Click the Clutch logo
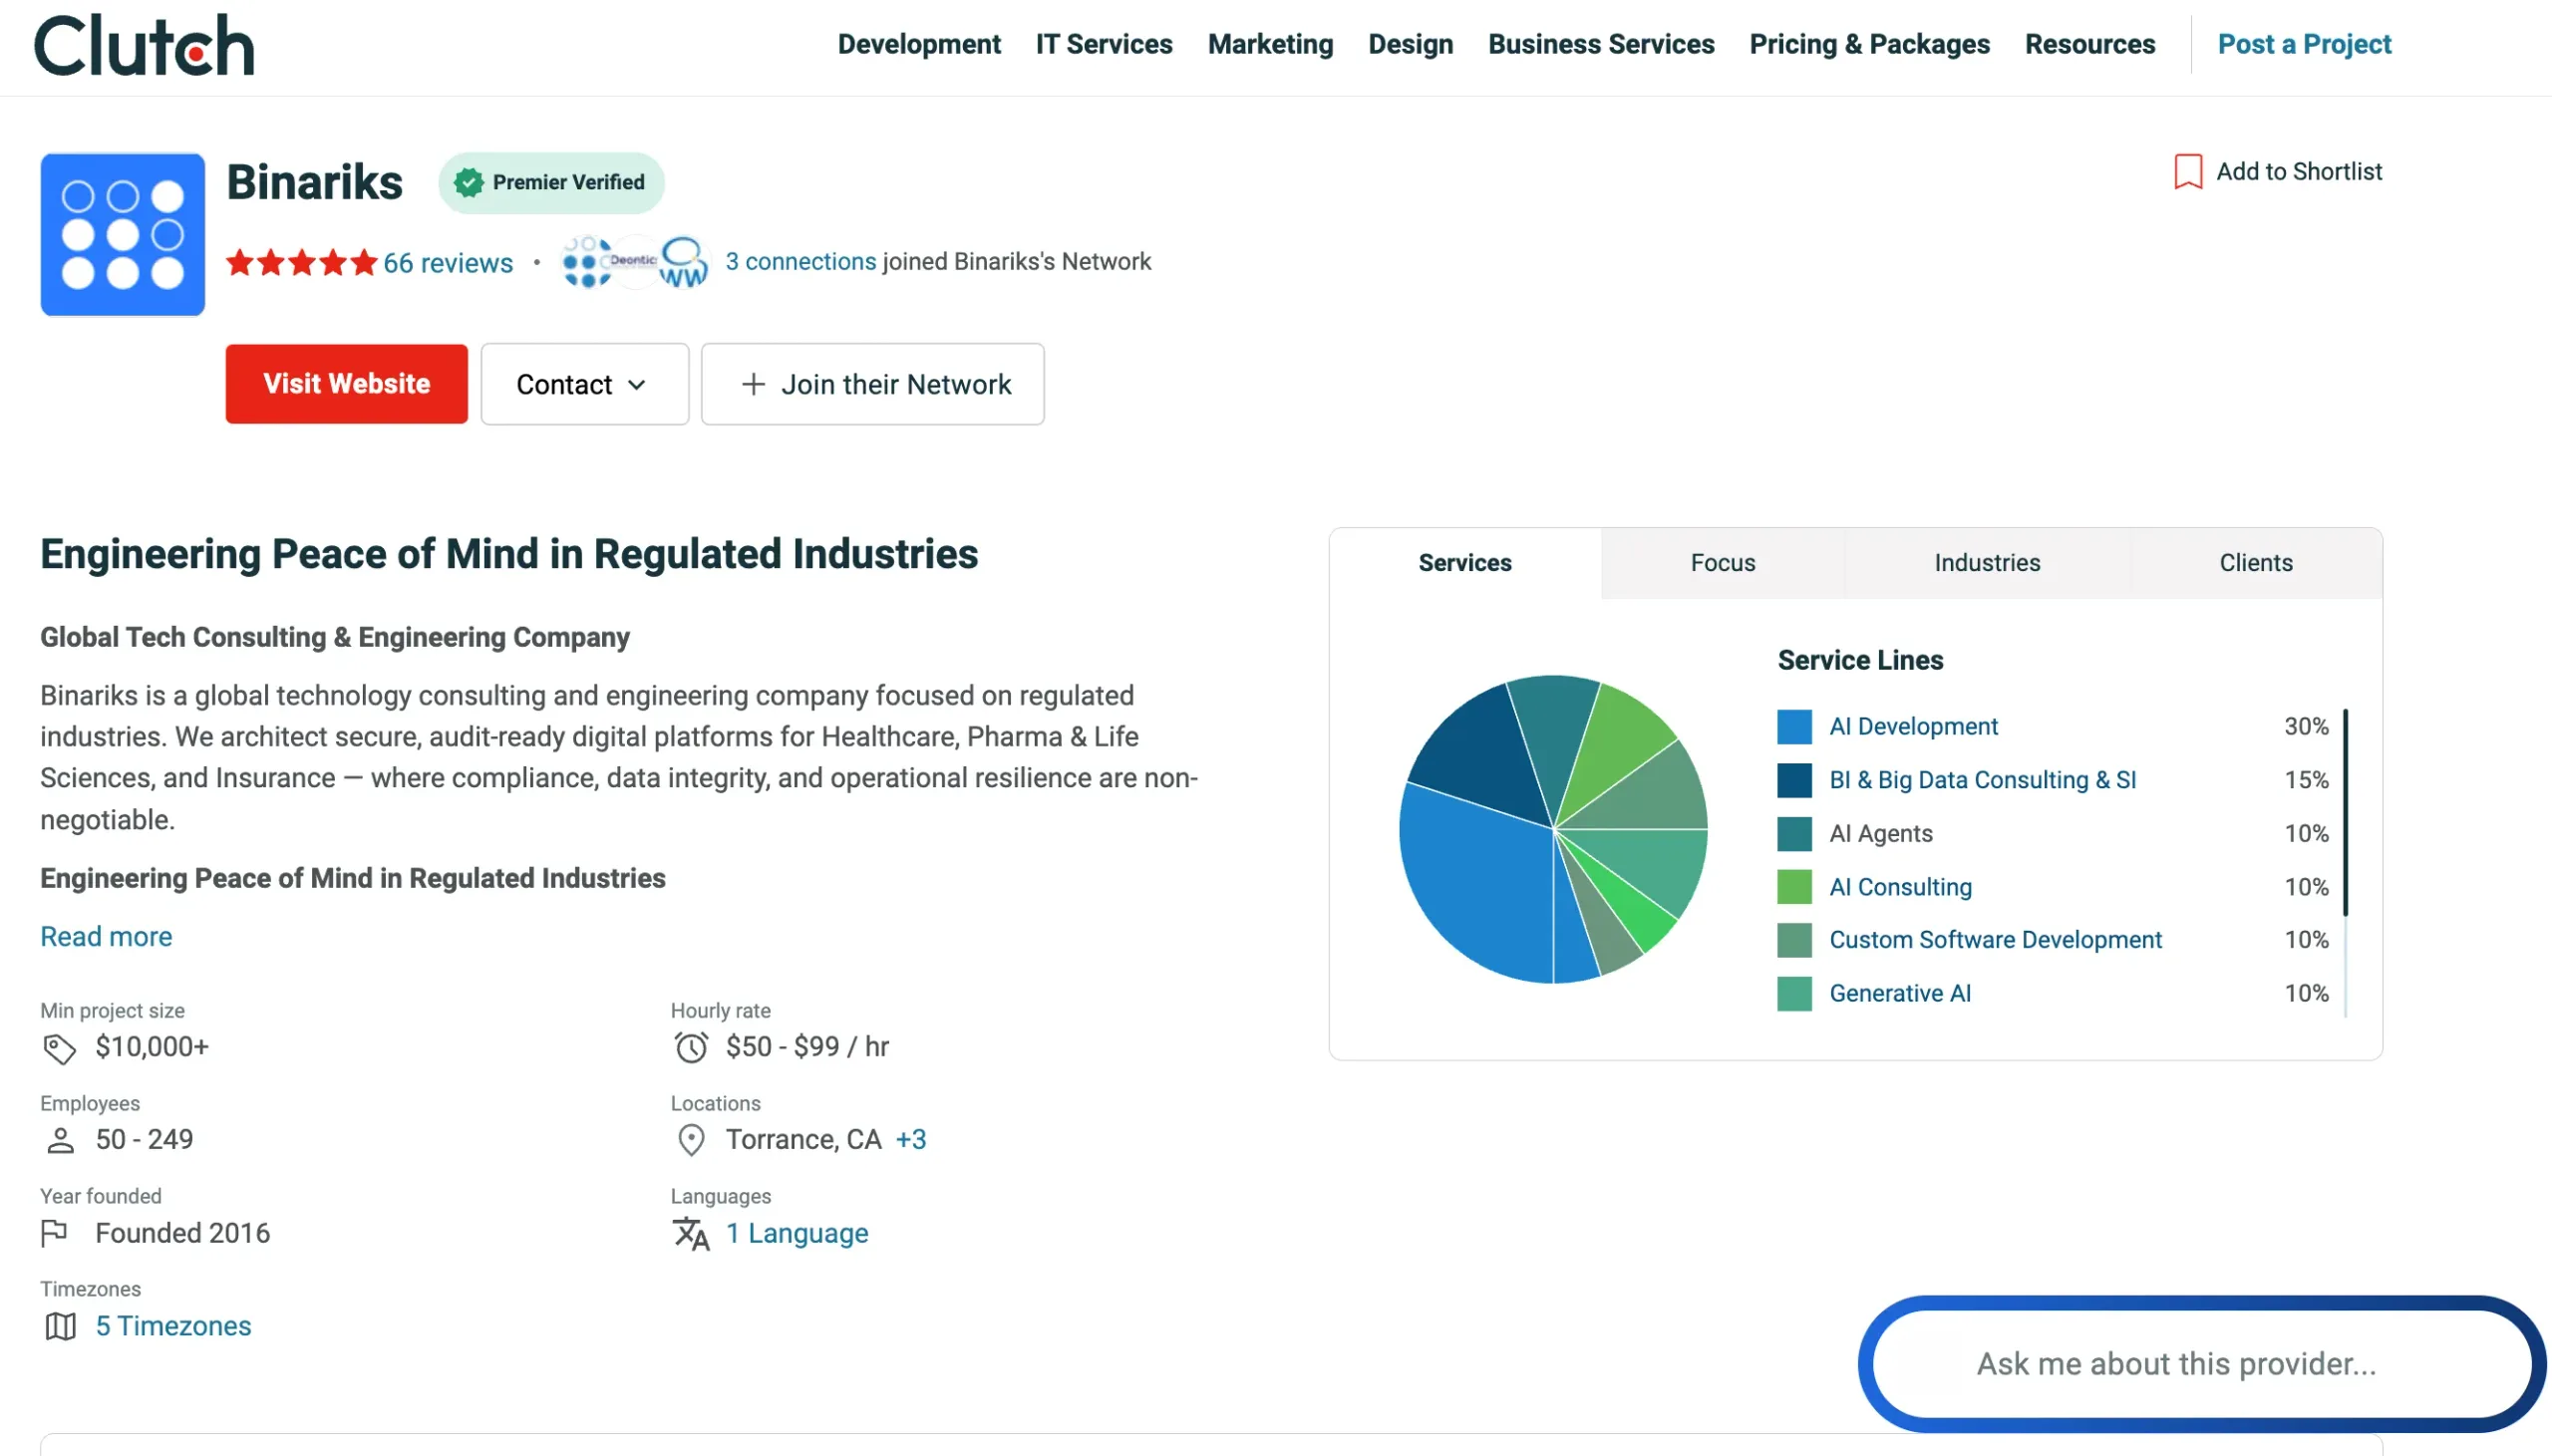Screen dimensions: 2552x1456 pos(144,44)
